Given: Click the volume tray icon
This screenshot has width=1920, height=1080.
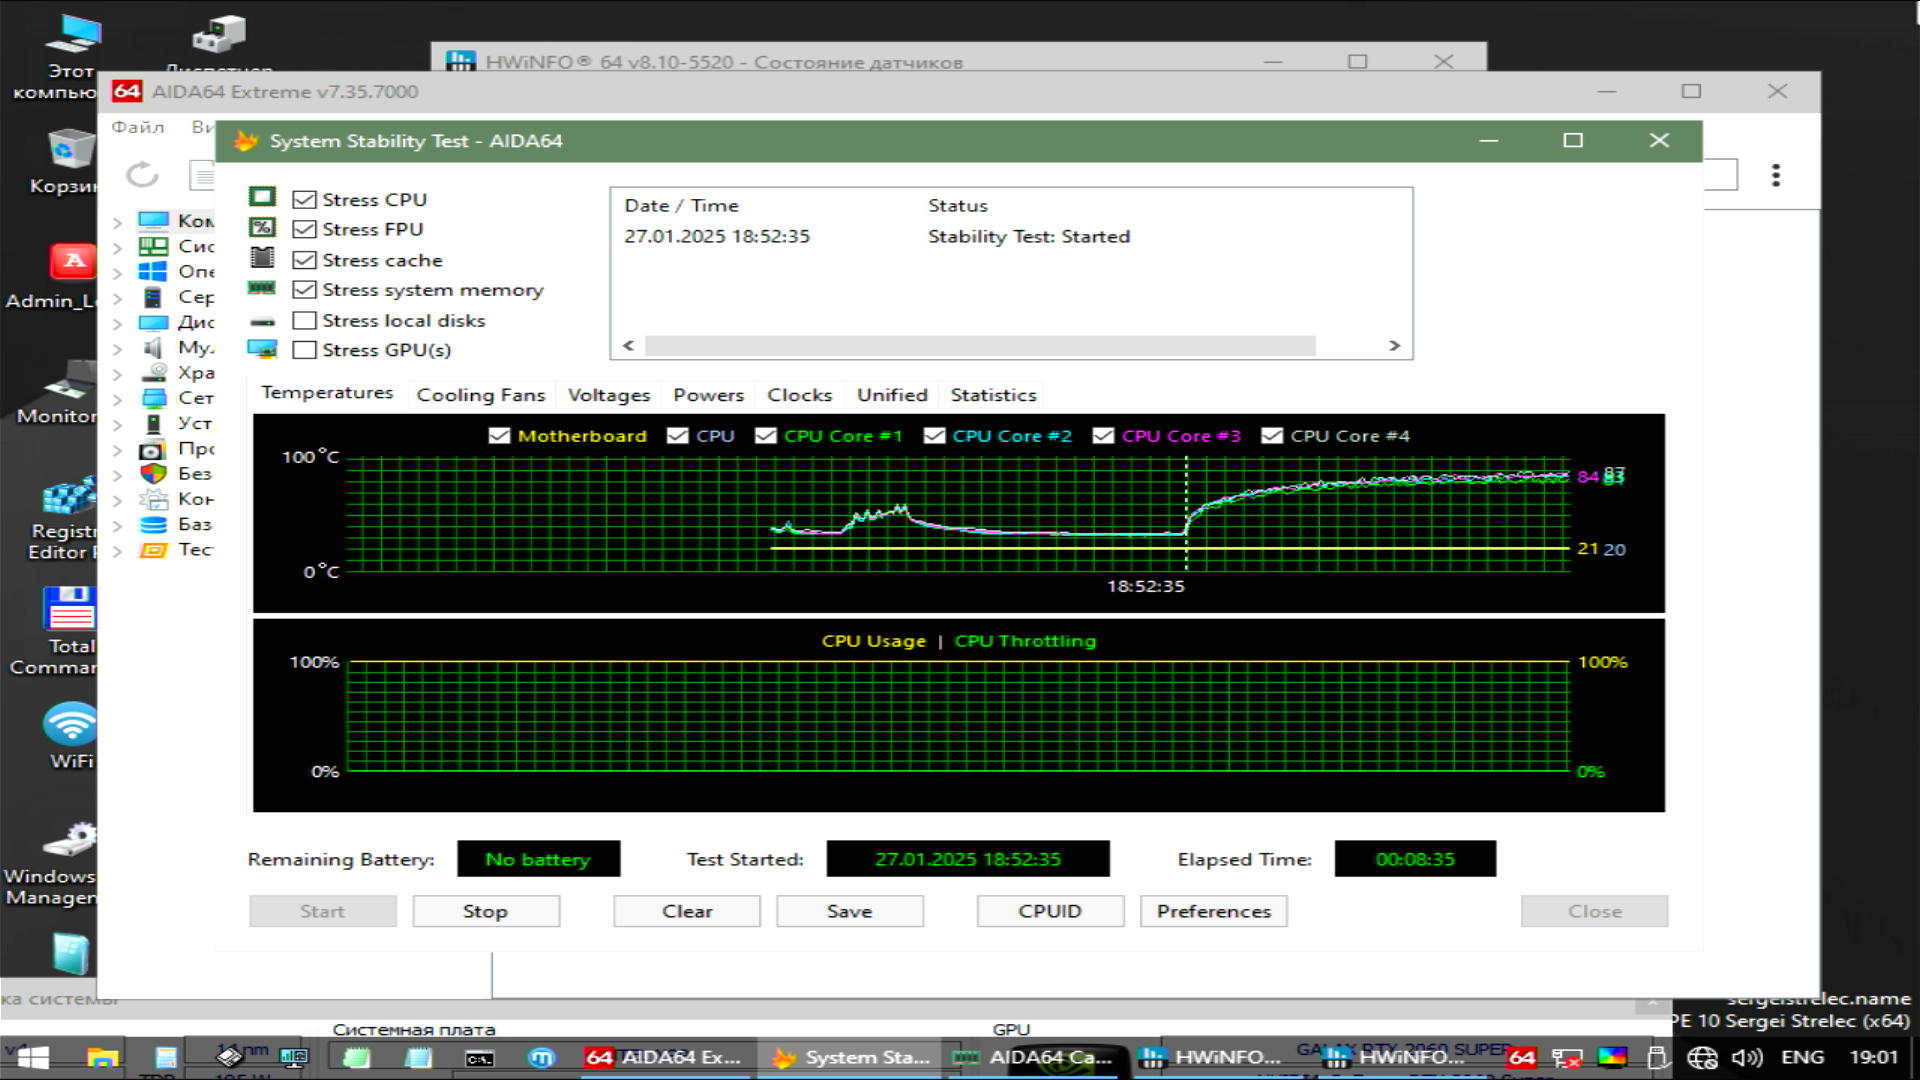Looking at the screenshot, I should pos(1746,1057).
